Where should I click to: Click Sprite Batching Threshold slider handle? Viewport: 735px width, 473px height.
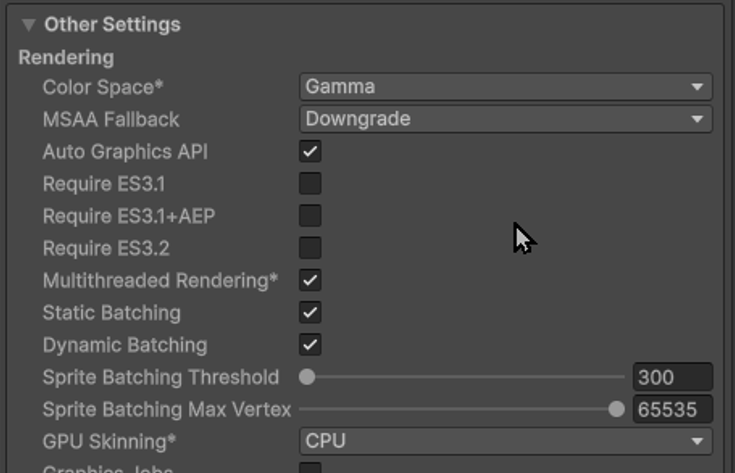point(308,377)
